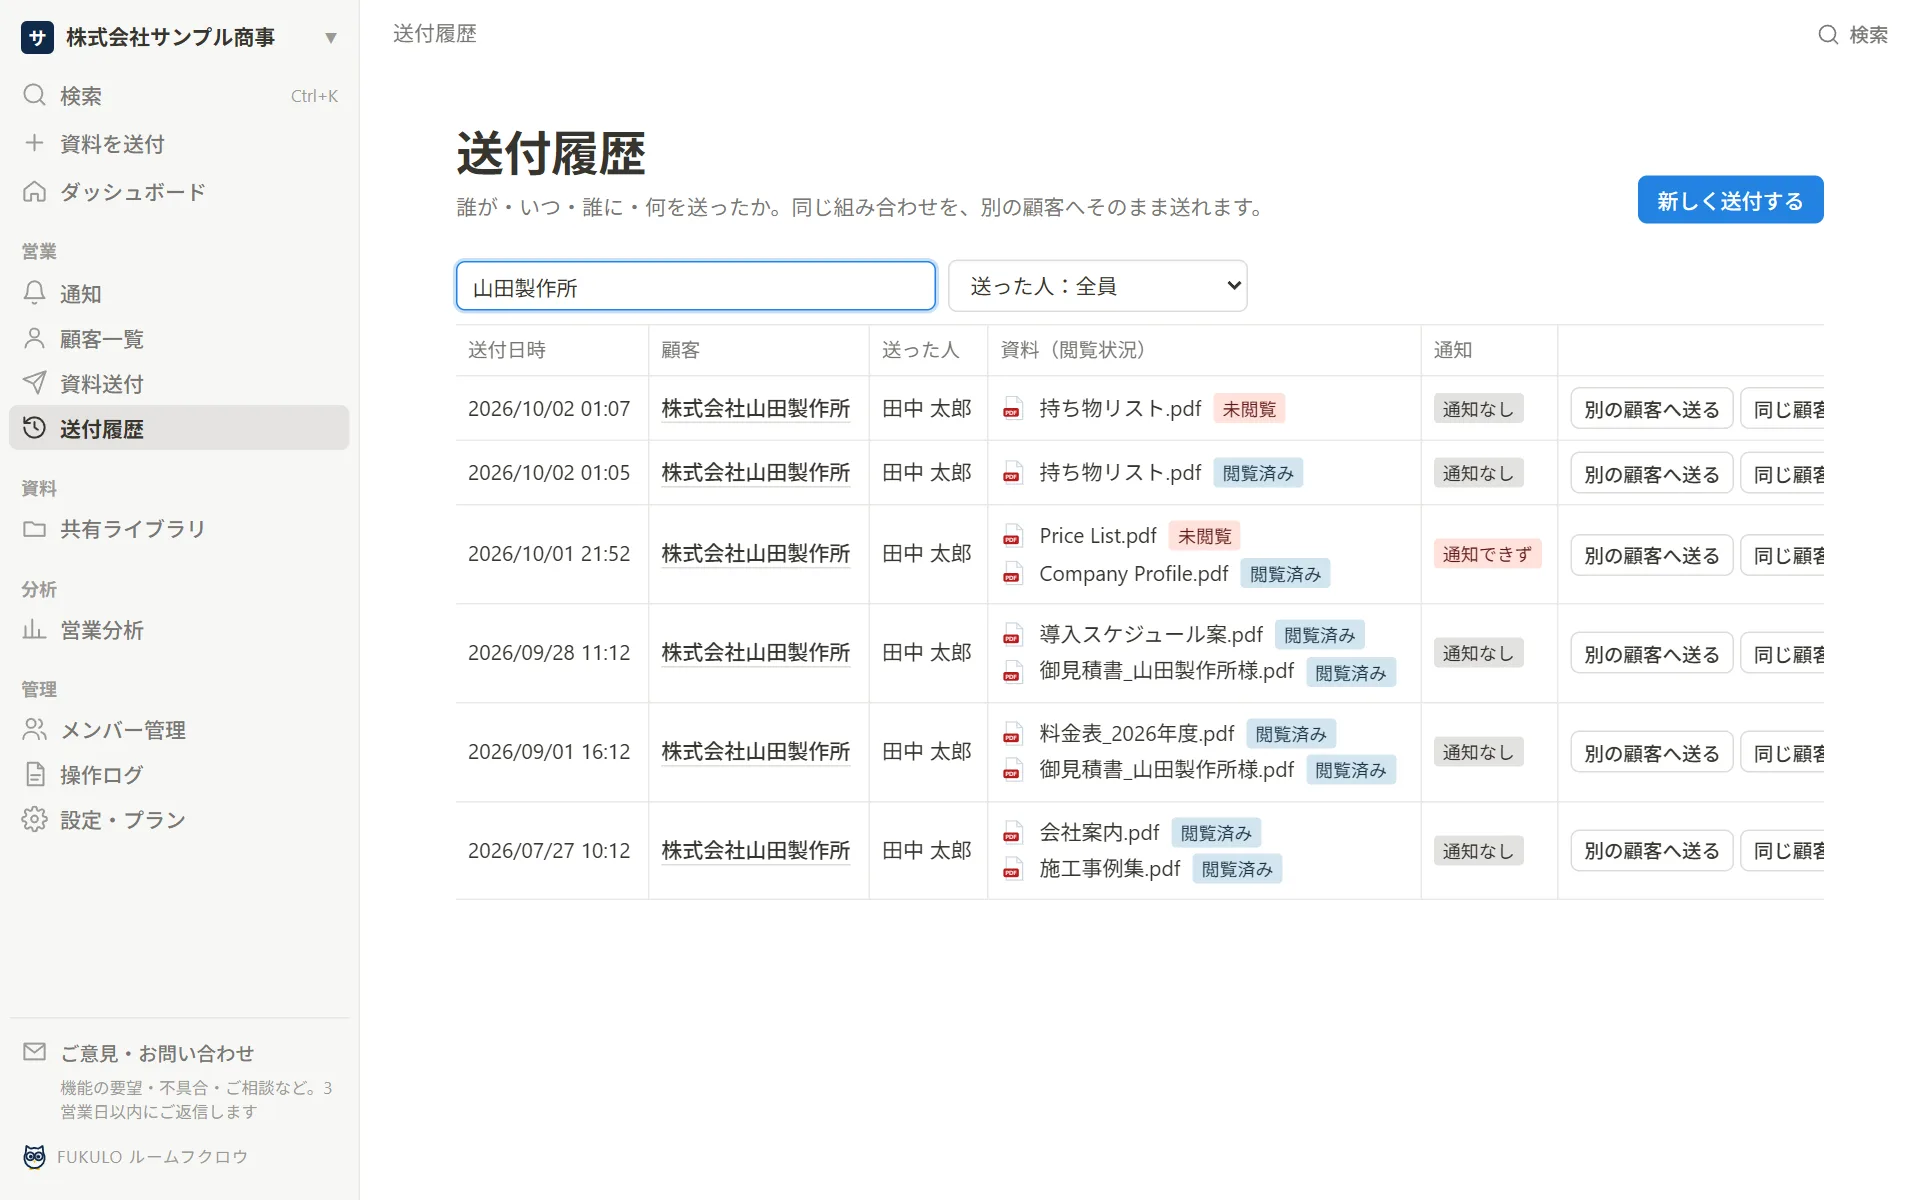Click the 共有ライブラリ folder icon
This screenshot has width=1920, height=1200.
point(35,528)
